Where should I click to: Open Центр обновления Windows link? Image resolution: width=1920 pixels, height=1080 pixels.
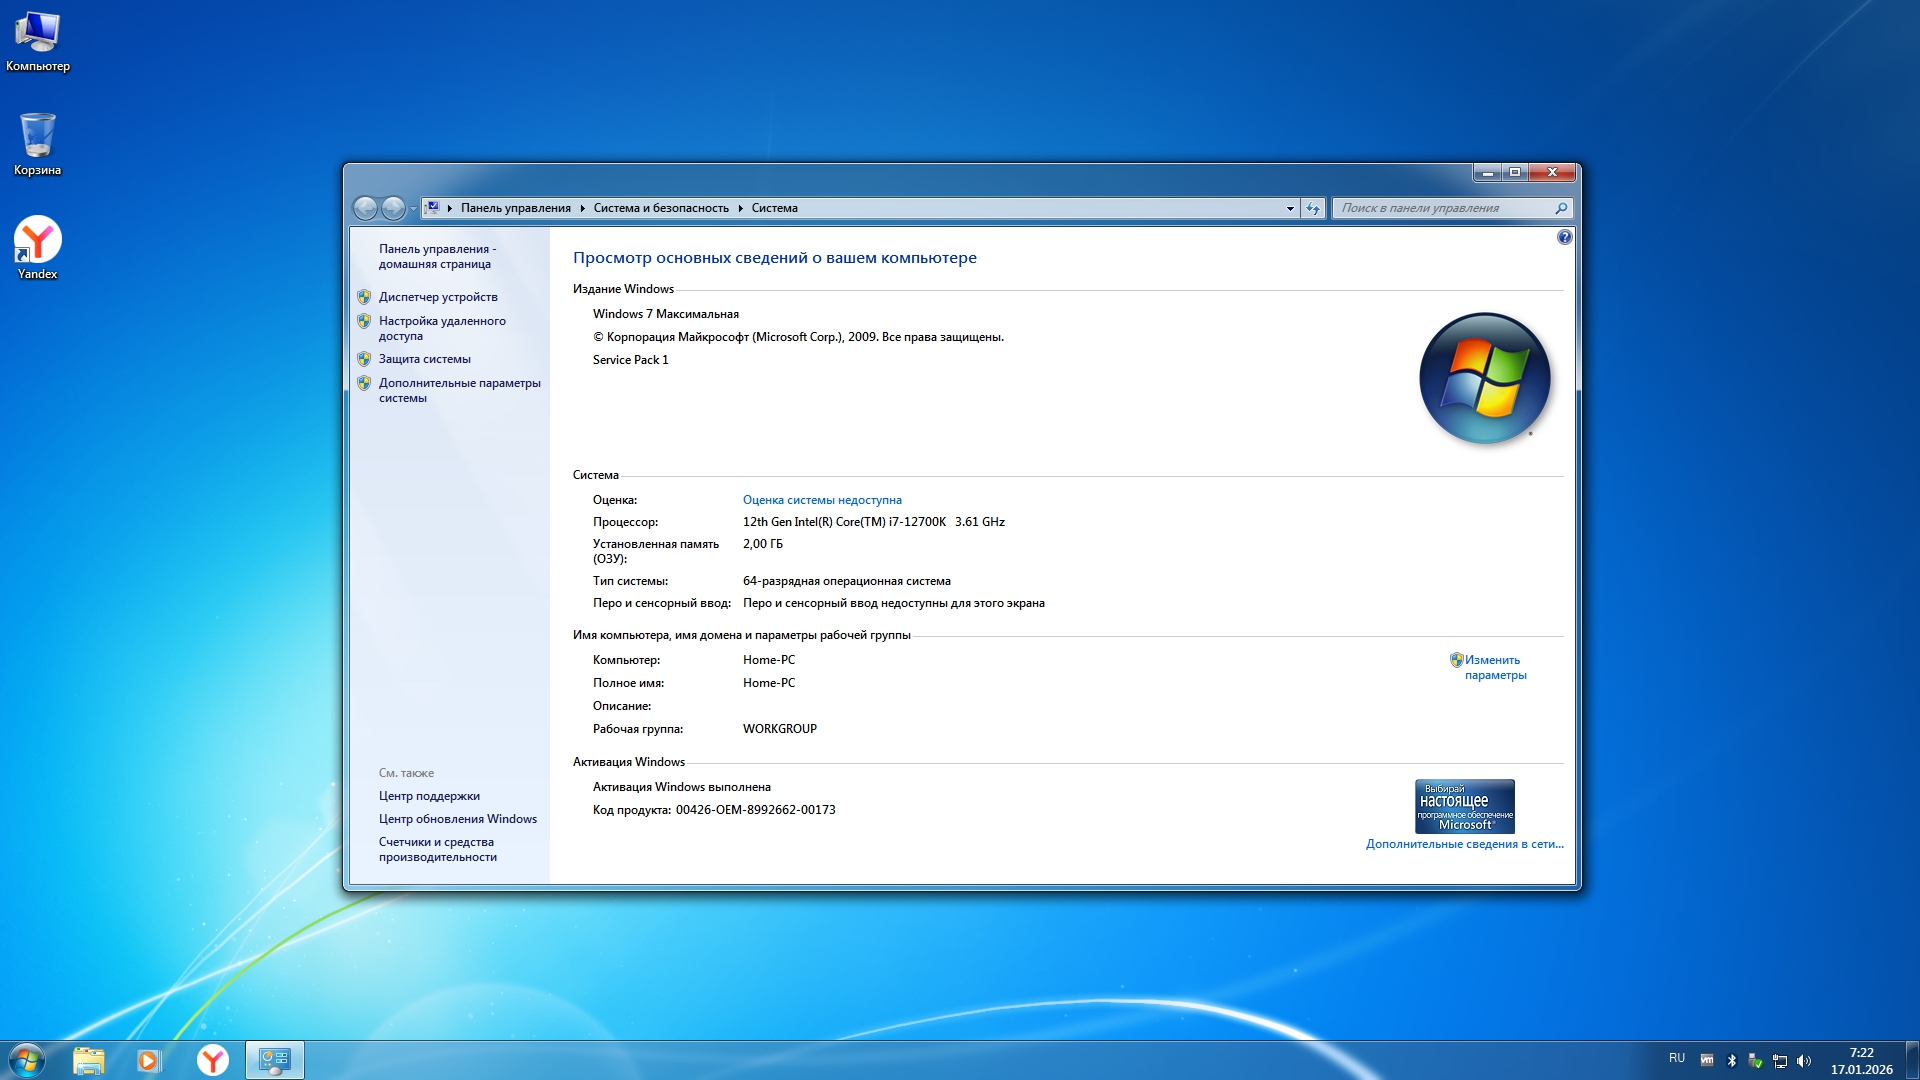coord(457,819)
